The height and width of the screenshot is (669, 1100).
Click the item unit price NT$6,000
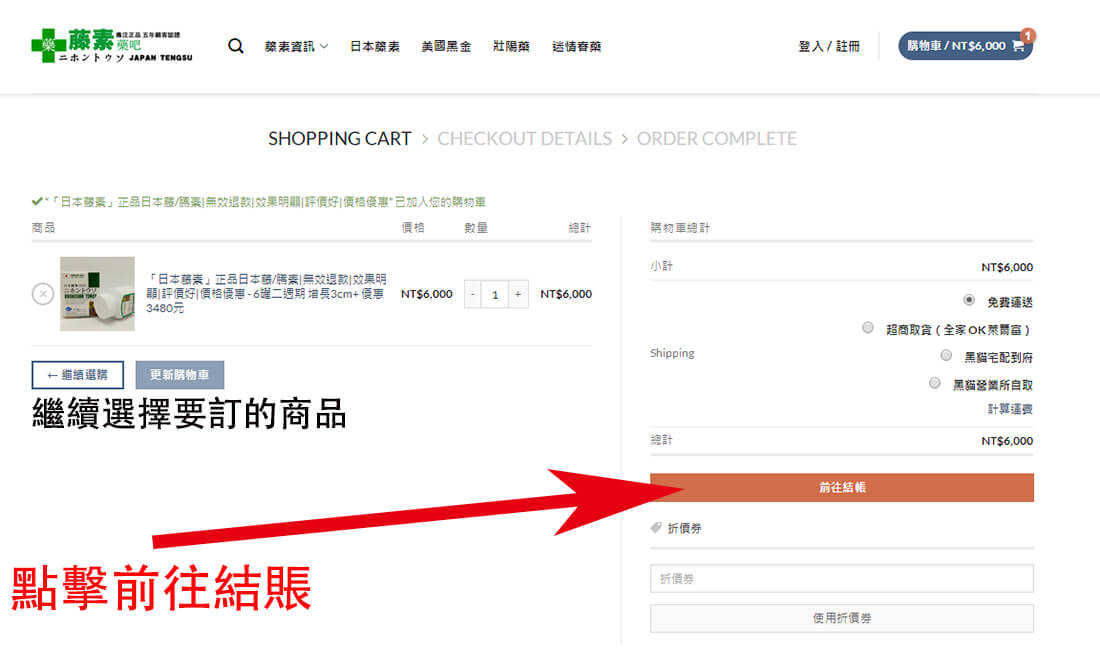point(427,295)
